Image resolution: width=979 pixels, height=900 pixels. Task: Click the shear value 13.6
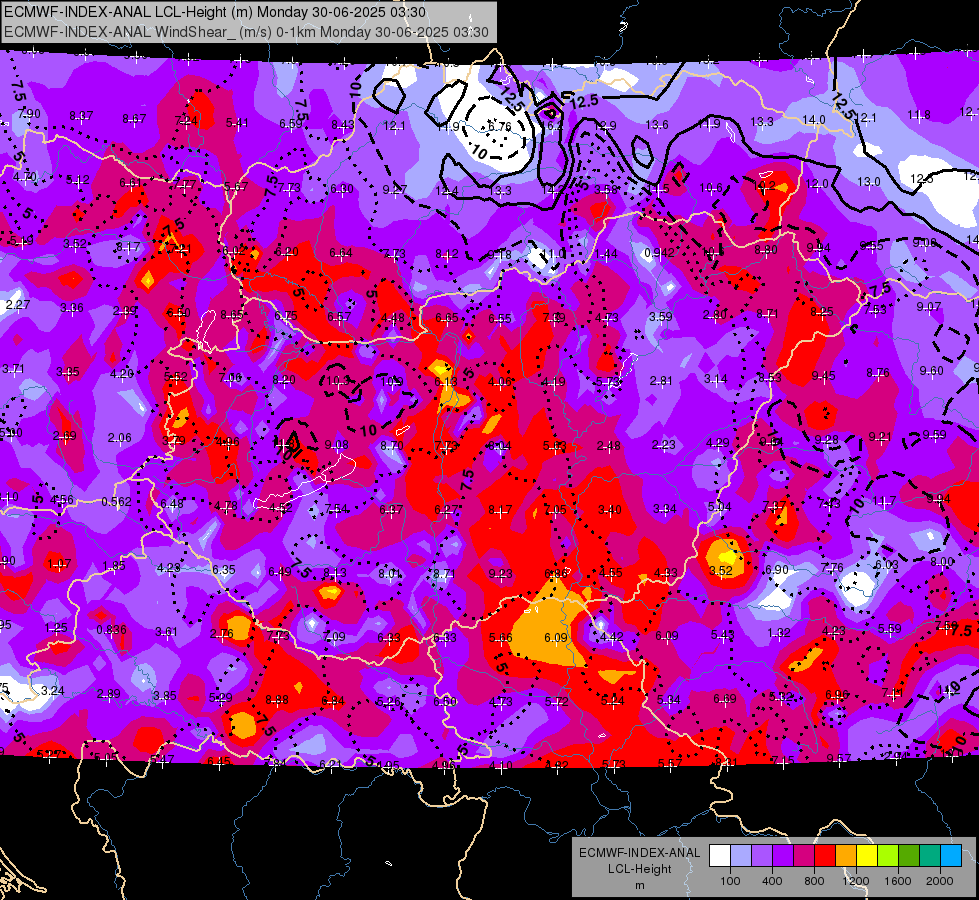(x=657, y=125)
